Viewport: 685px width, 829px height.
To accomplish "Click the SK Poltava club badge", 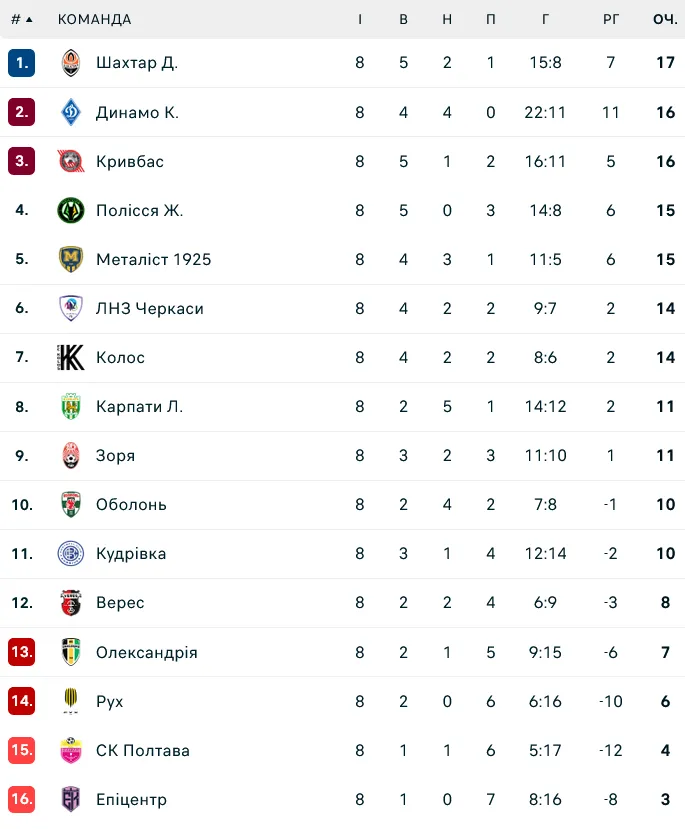I will point(71,750).
